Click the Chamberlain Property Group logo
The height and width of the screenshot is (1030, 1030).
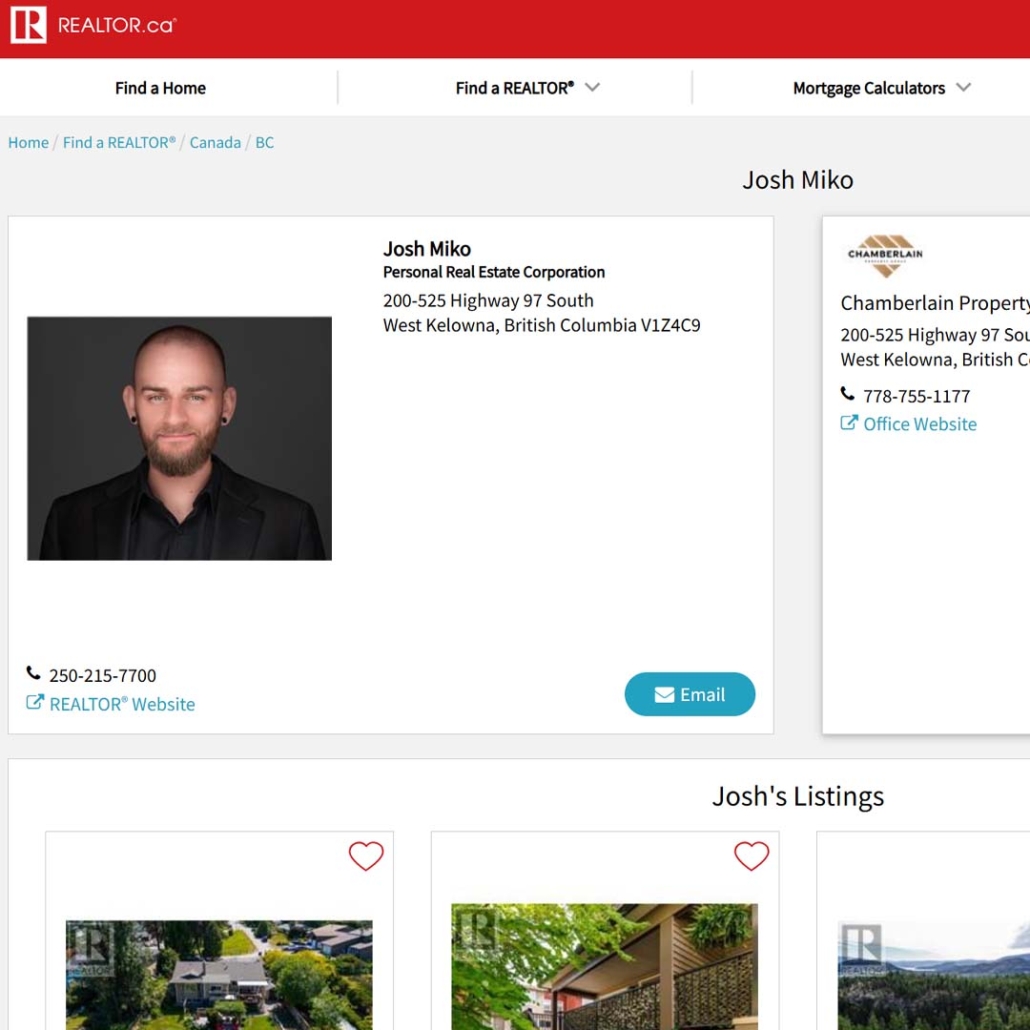885,256
